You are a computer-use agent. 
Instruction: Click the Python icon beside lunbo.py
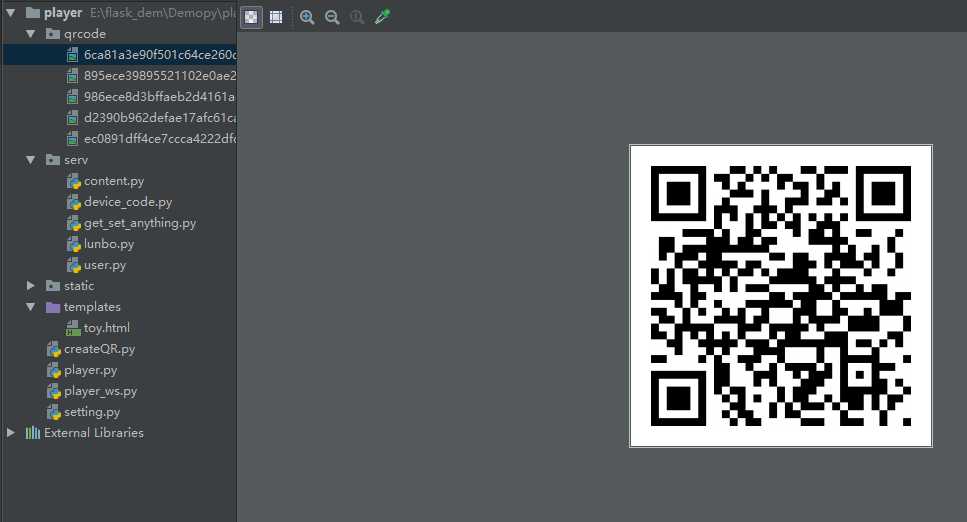coord(73,244)
